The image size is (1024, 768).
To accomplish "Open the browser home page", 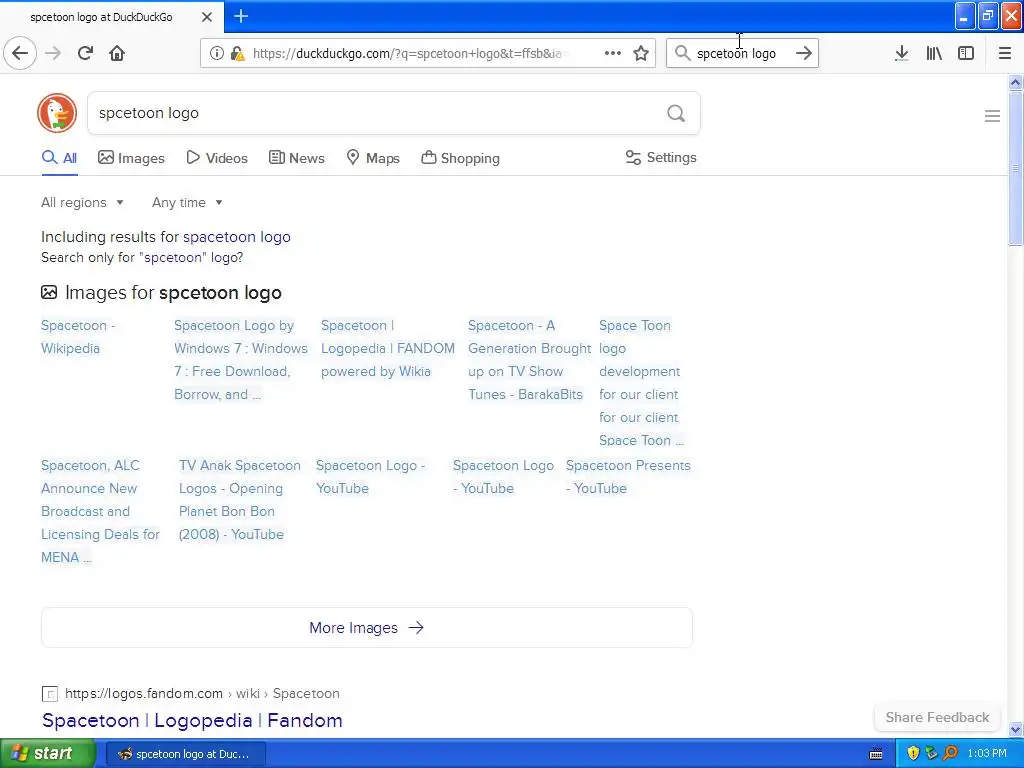I will point(117,53).
